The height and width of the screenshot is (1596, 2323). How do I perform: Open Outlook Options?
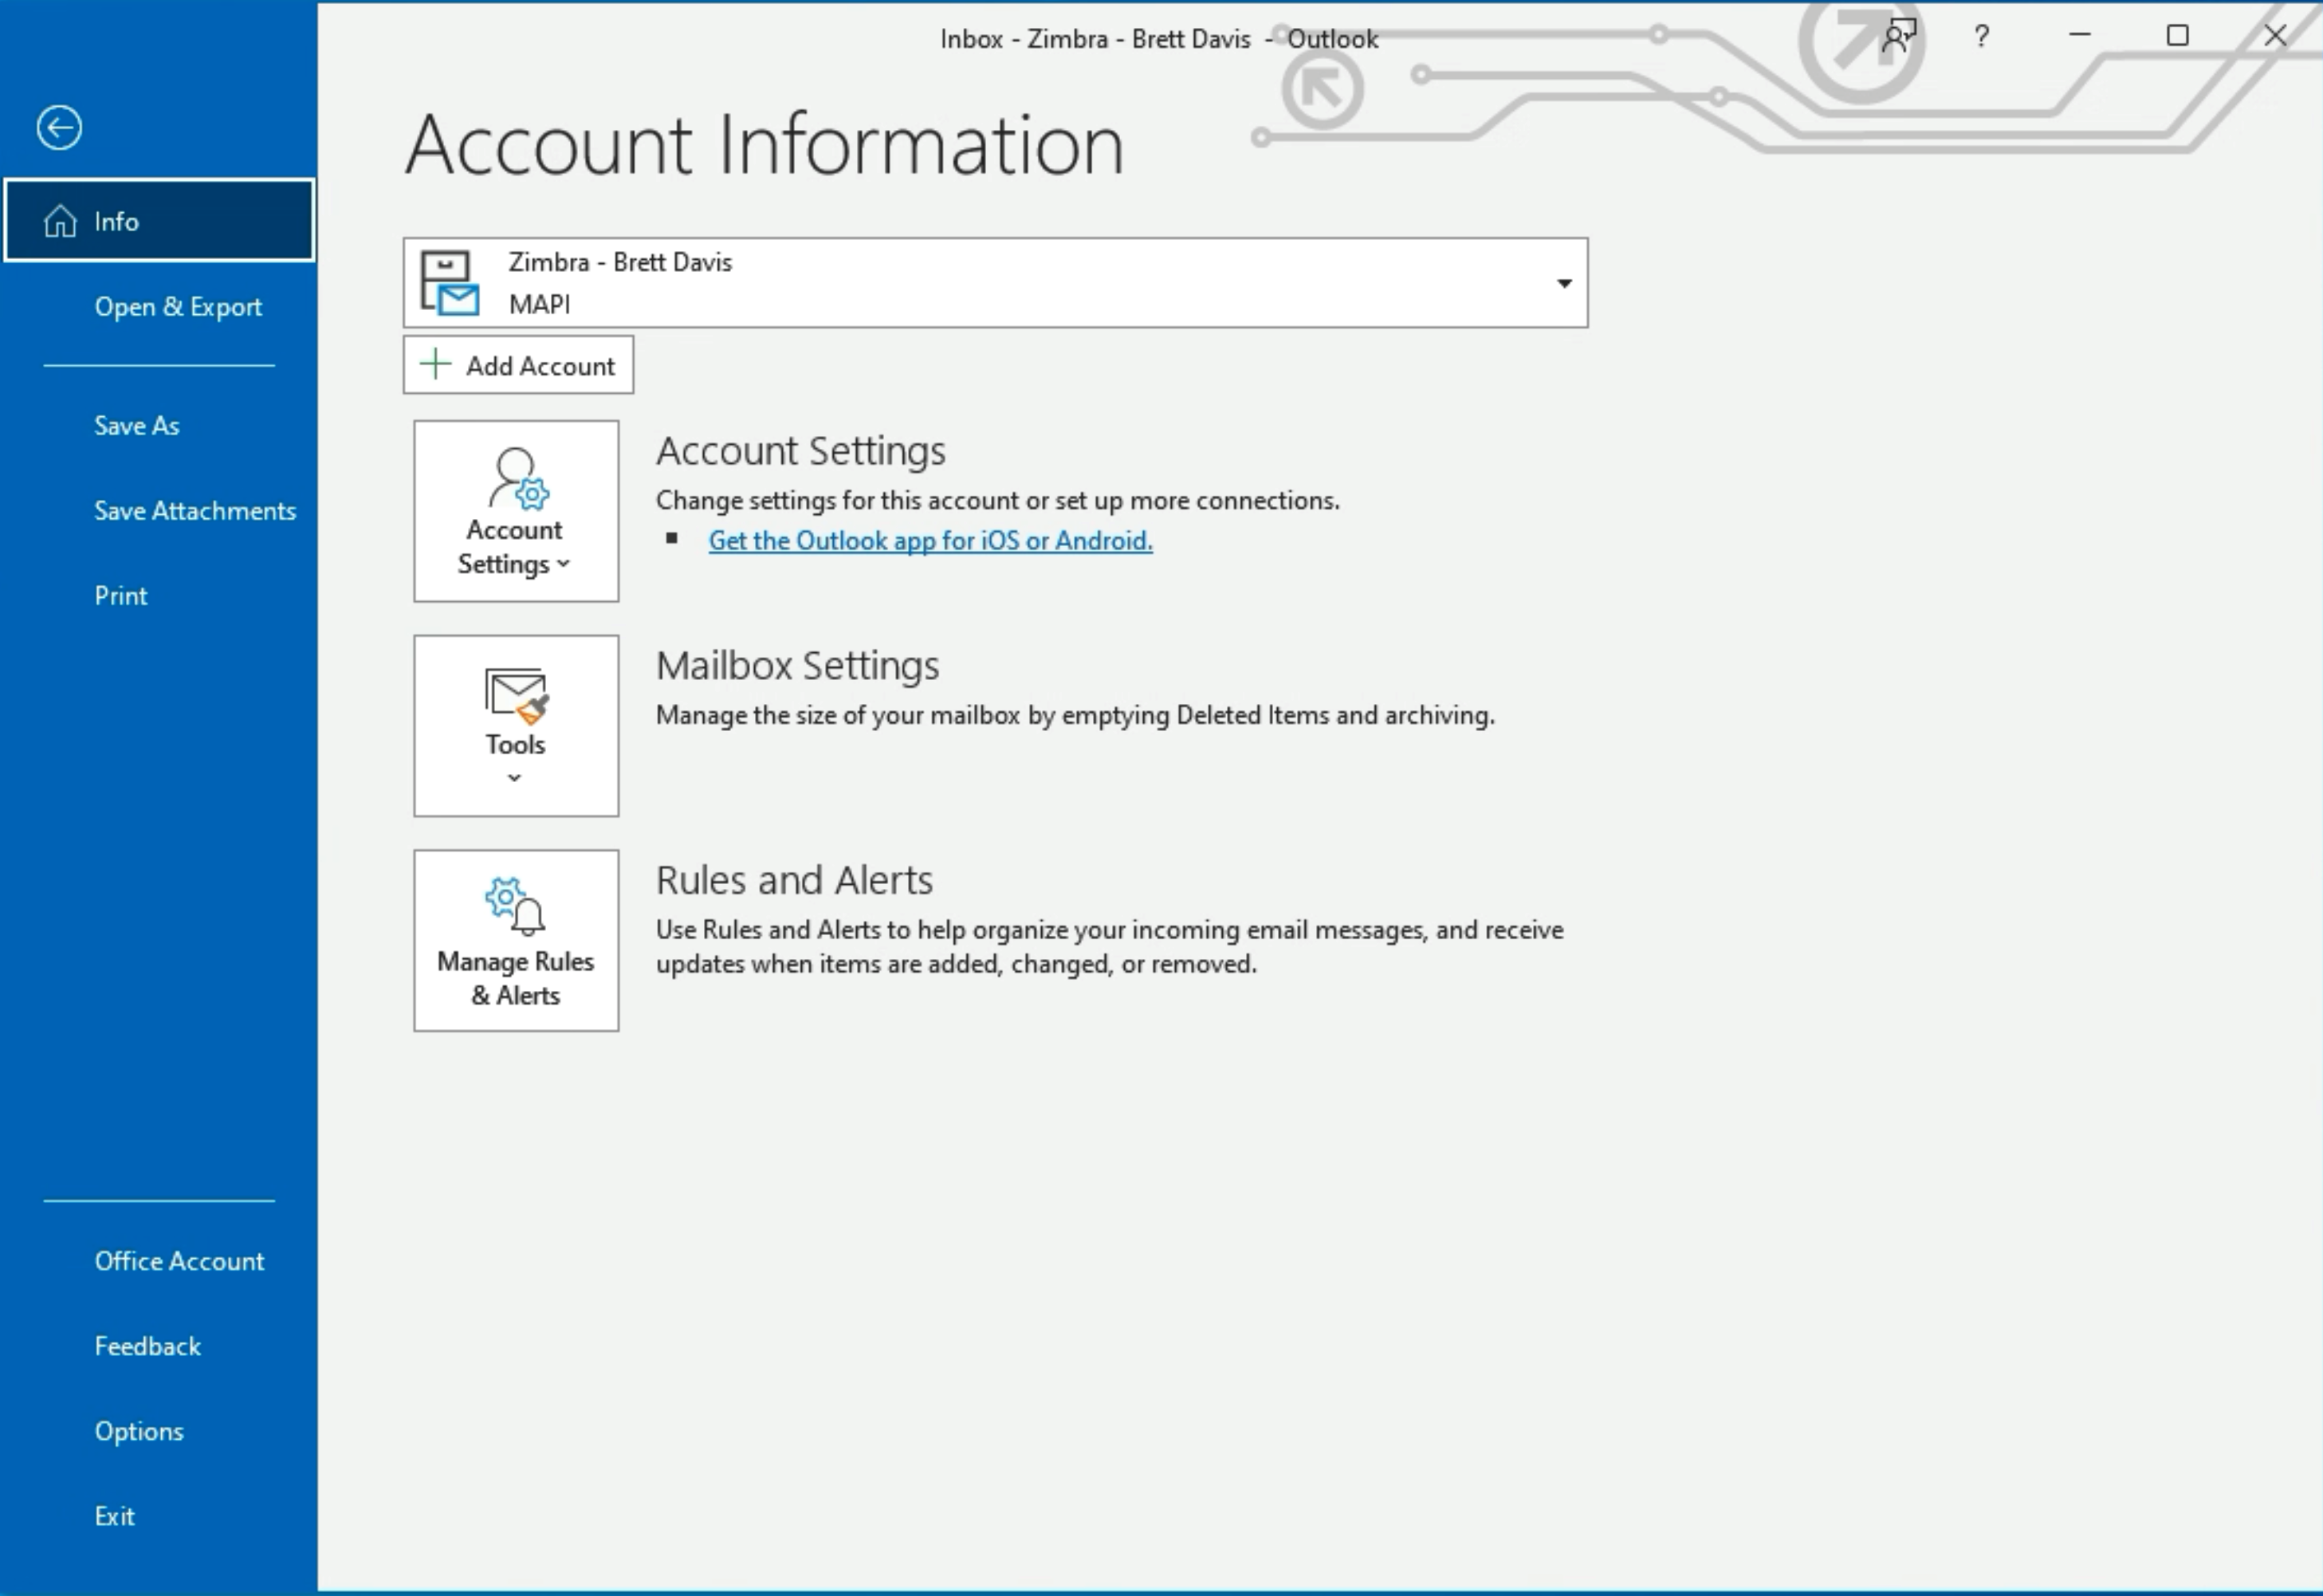click(159, 1431)
